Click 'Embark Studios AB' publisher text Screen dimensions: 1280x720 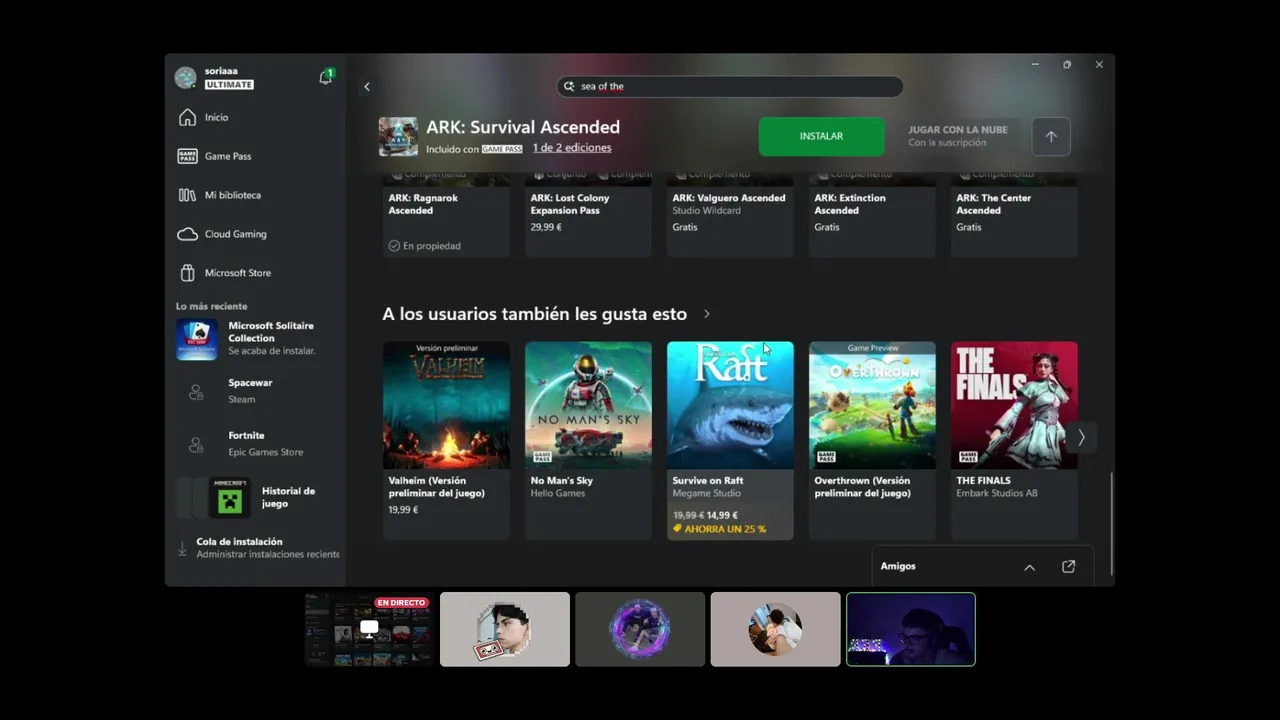tap(997, 493)
